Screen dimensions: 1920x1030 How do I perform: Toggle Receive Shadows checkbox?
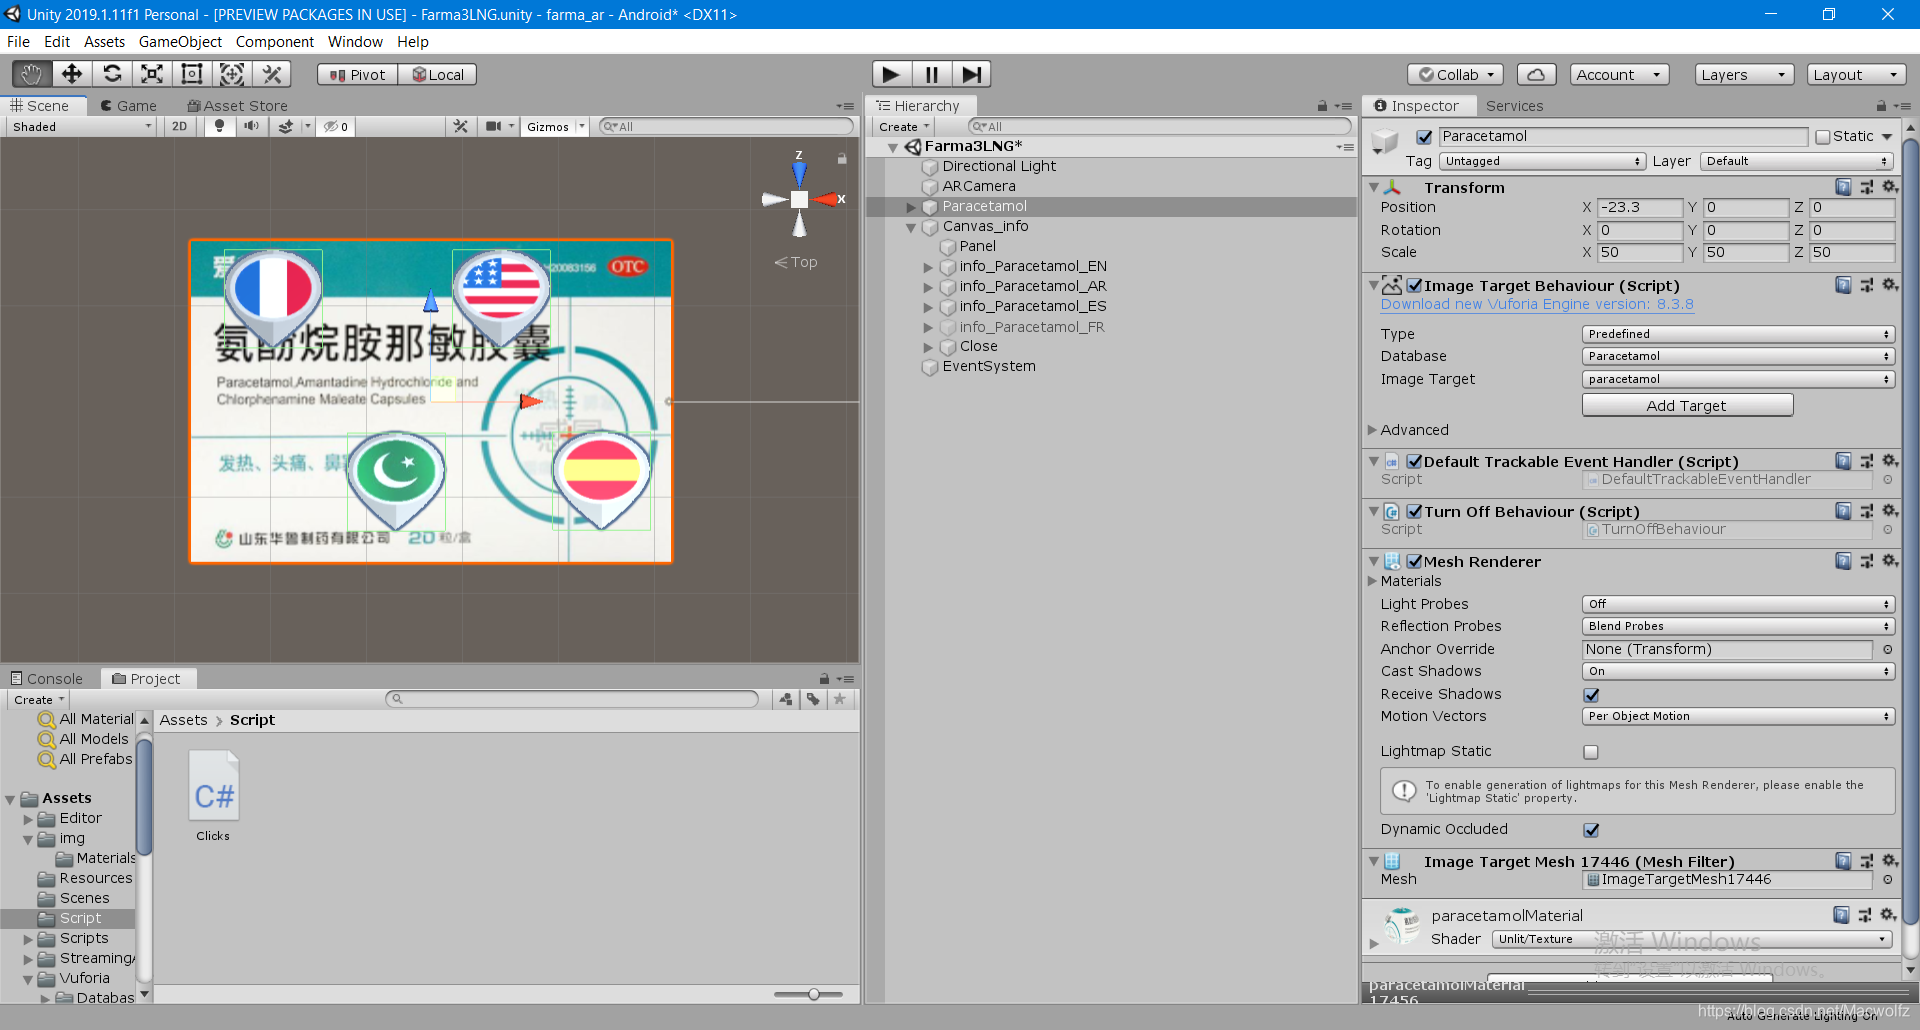pos(1591,695)
